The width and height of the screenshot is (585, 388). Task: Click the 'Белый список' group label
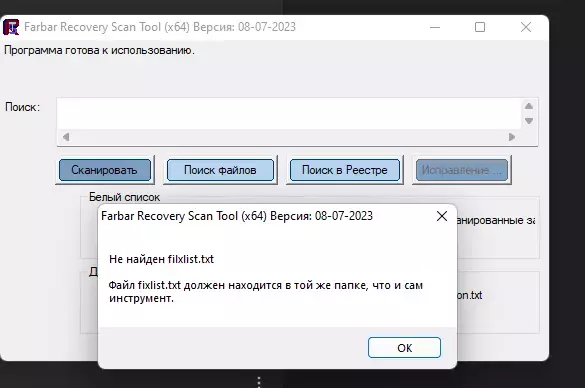coord(124,197)
